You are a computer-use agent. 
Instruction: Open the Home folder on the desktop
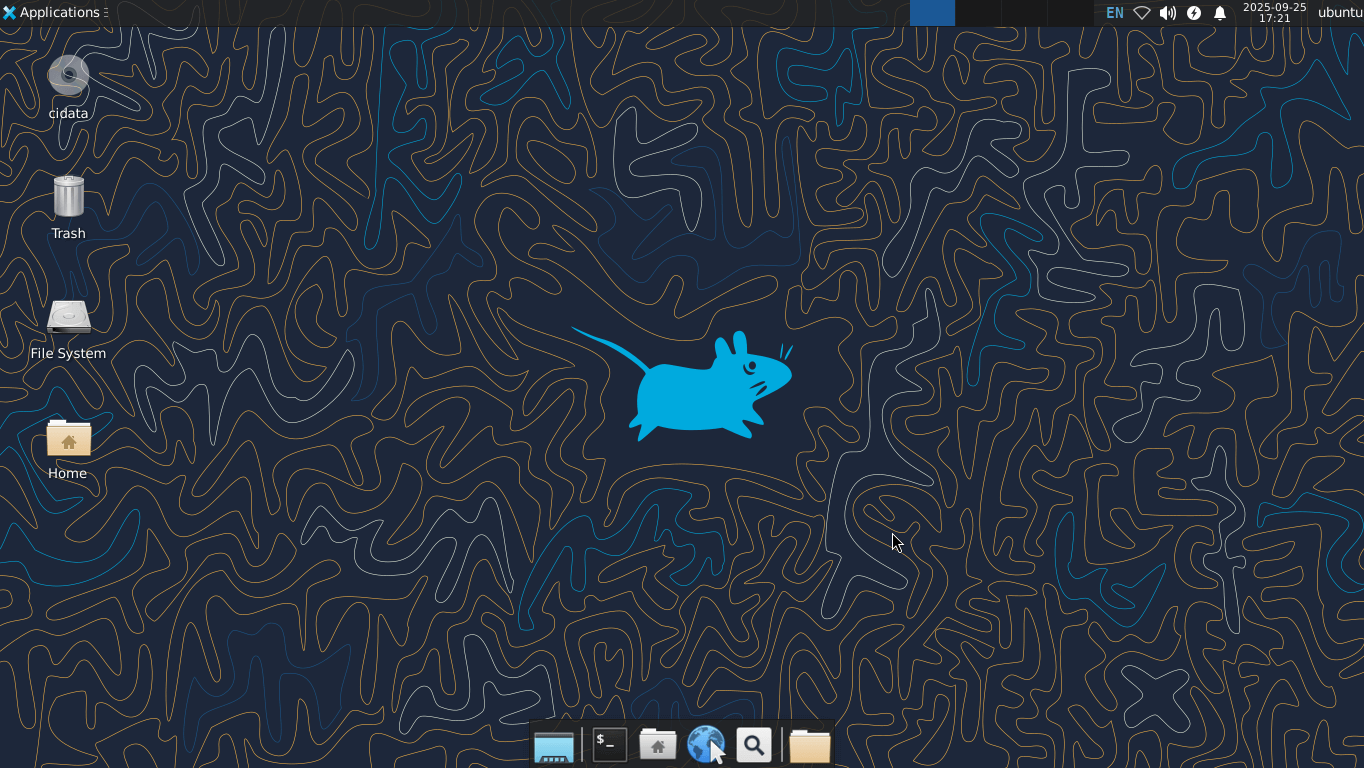pyautogui.click(x=67, y=440)
